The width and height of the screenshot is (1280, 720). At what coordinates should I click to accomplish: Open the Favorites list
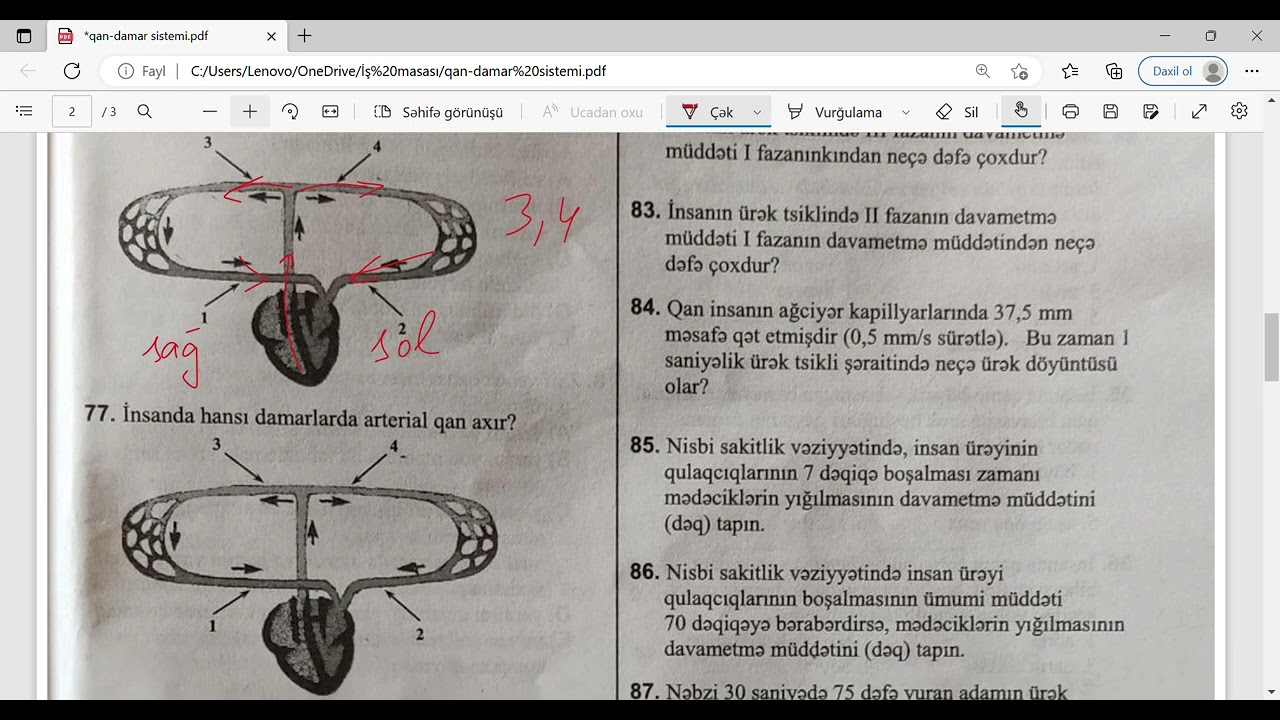click(1070, 71)
